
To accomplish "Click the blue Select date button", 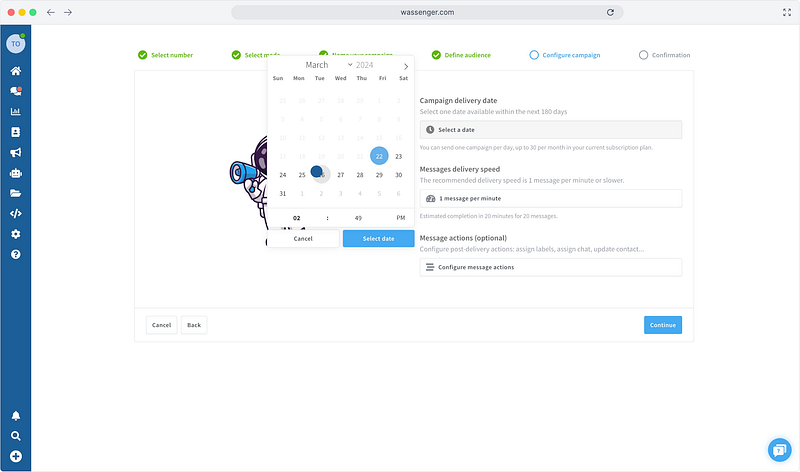I will coord(378,239).
